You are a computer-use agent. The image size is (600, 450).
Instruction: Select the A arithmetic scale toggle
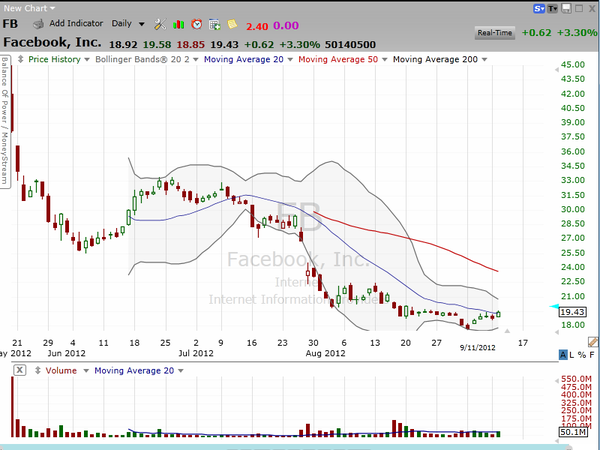[x=563, y=355]
